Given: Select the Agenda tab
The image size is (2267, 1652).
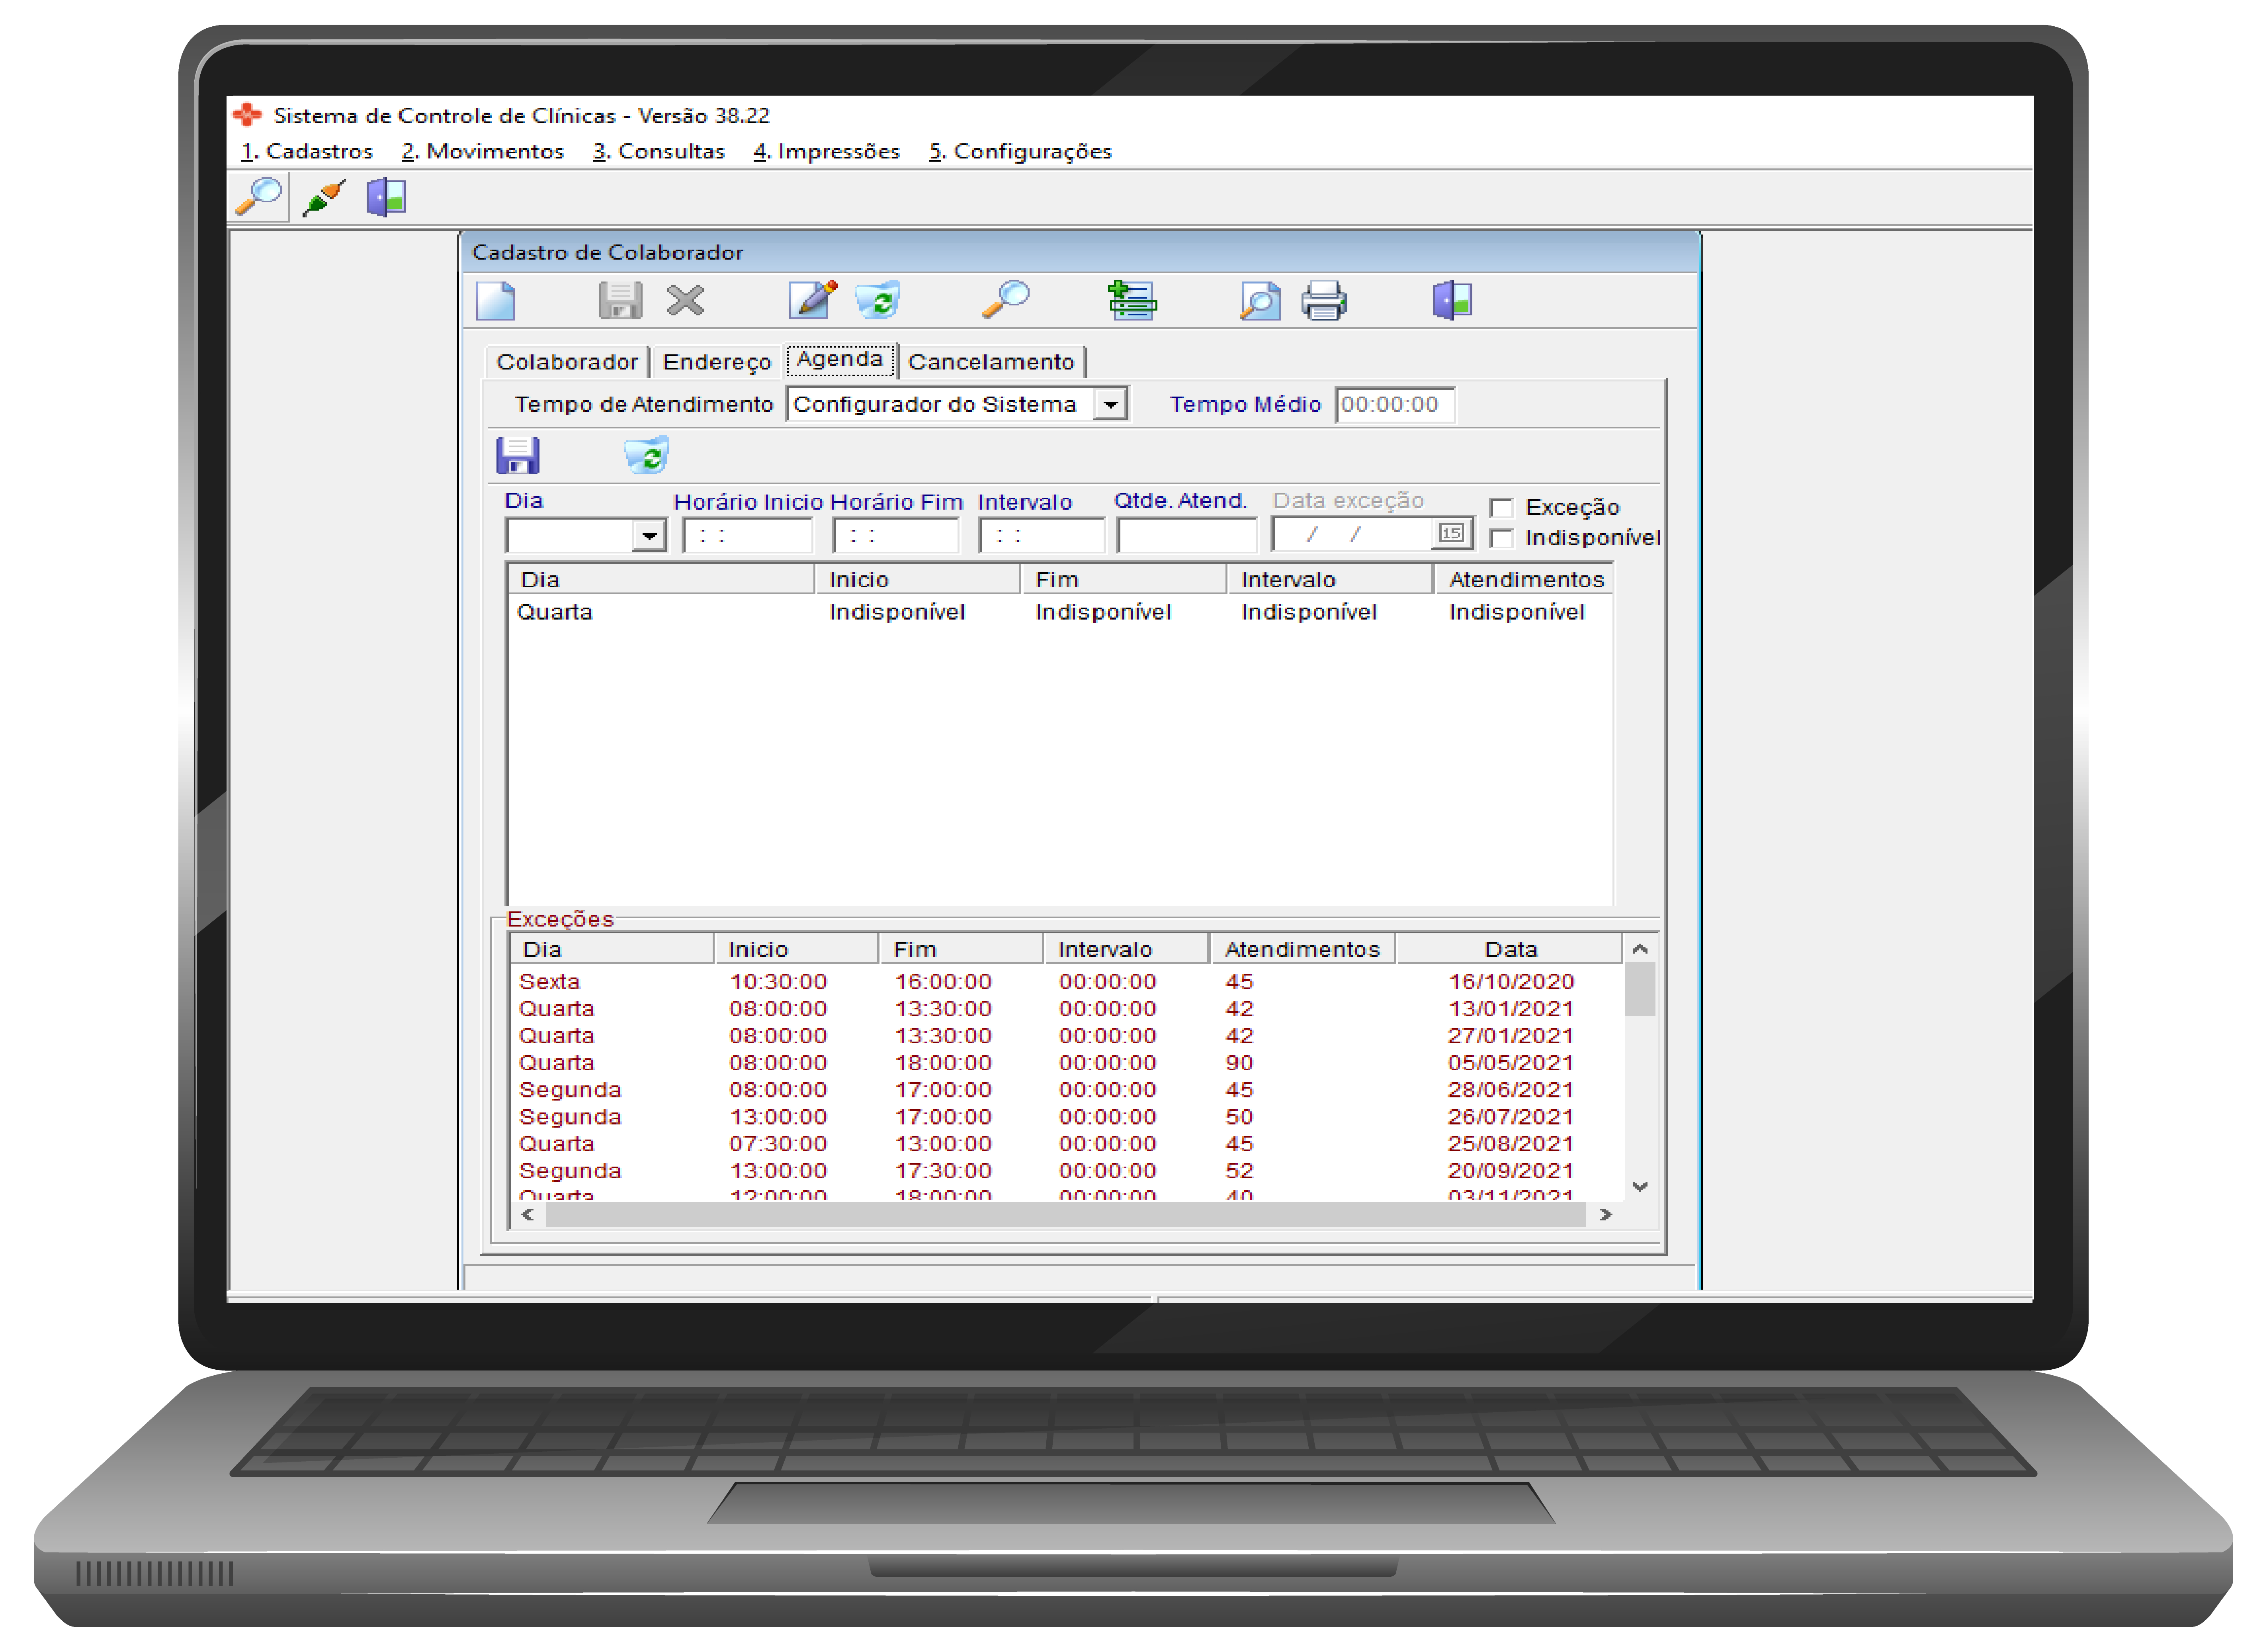Looking at the screenshot, I should pyautogui.click(x=840, y=360).
